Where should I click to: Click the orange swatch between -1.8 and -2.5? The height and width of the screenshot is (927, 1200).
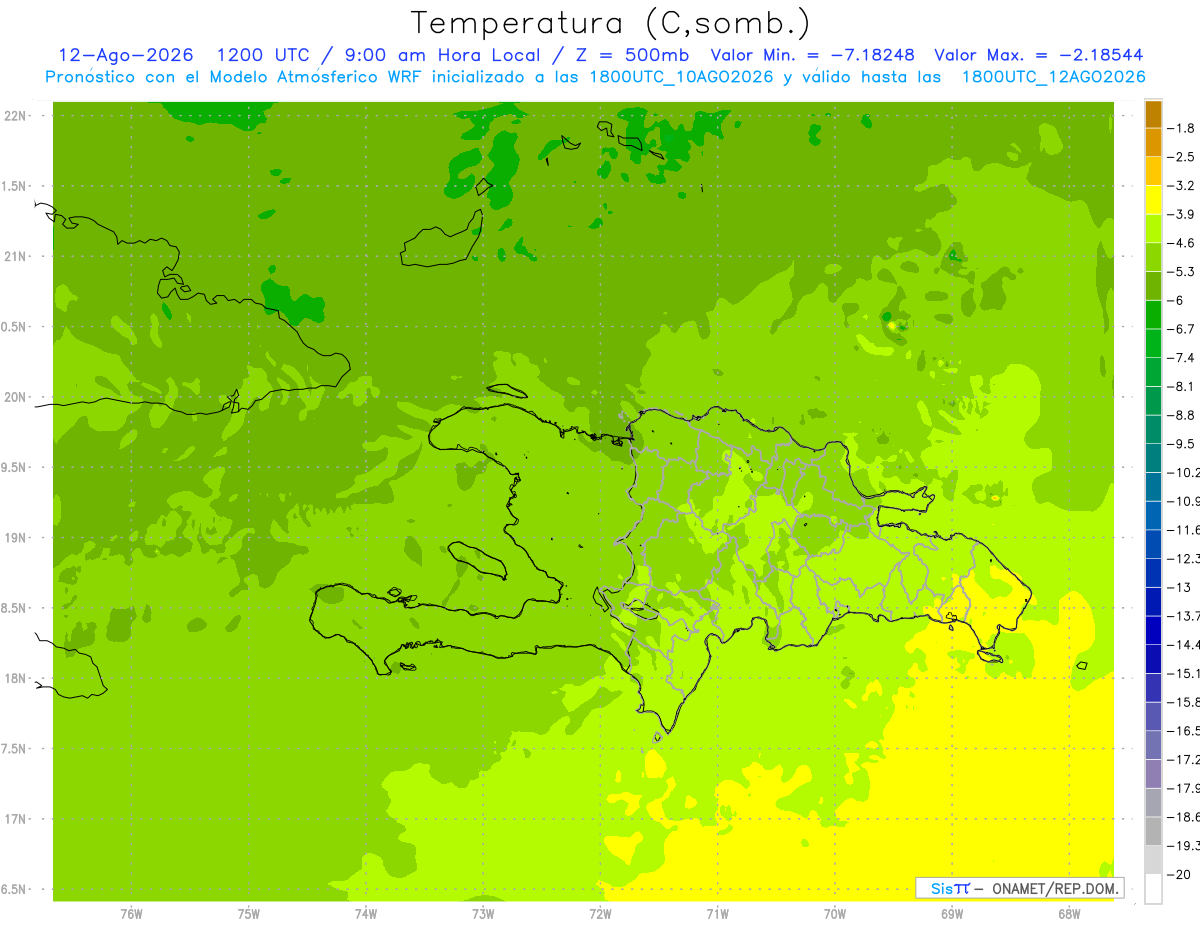(x=1153, y=143)
